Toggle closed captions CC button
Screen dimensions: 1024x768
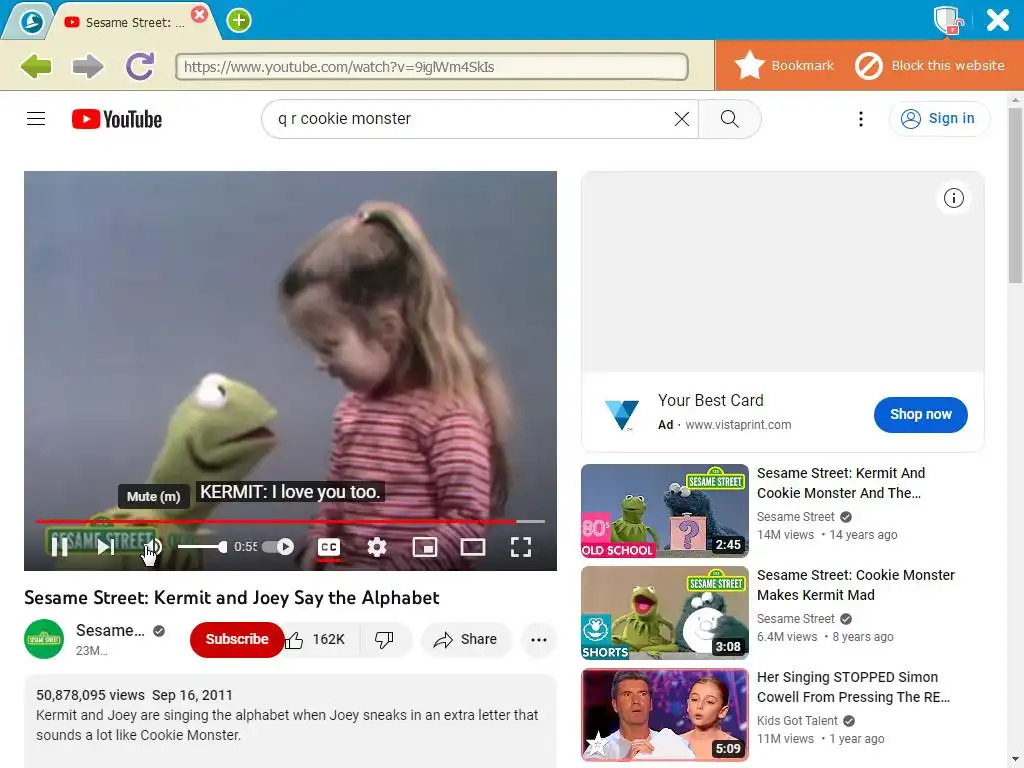(328, 547)
